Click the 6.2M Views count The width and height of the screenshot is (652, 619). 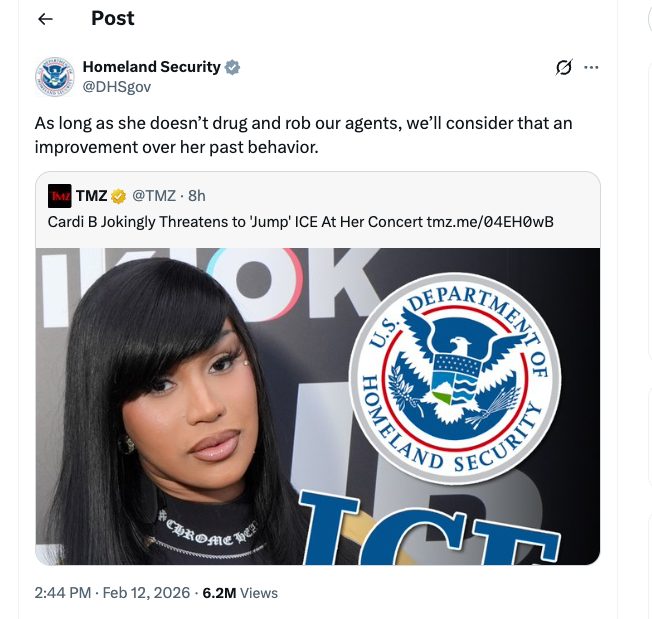(240, 593)
